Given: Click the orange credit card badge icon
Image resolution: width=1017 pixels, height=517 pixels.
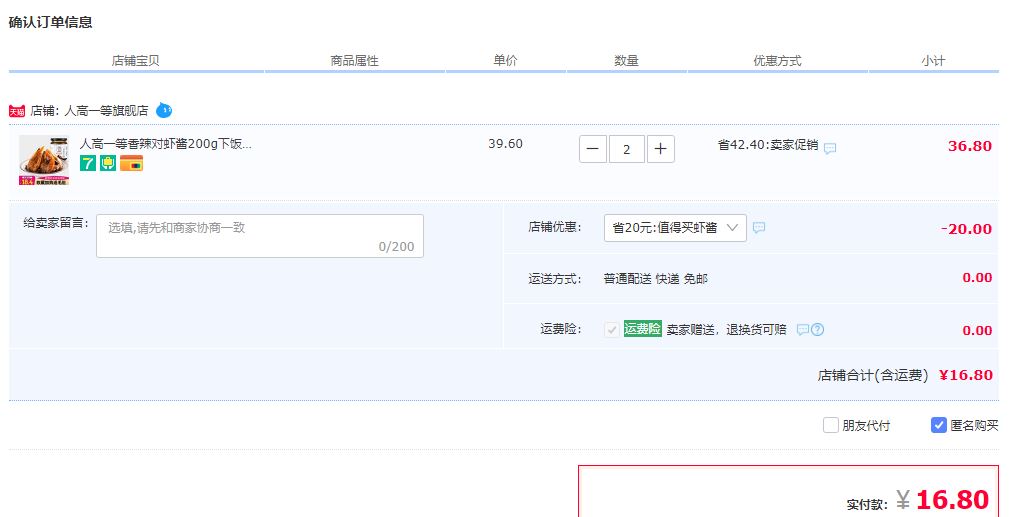Looking at the screenshot, I should (x=132, y=163).
